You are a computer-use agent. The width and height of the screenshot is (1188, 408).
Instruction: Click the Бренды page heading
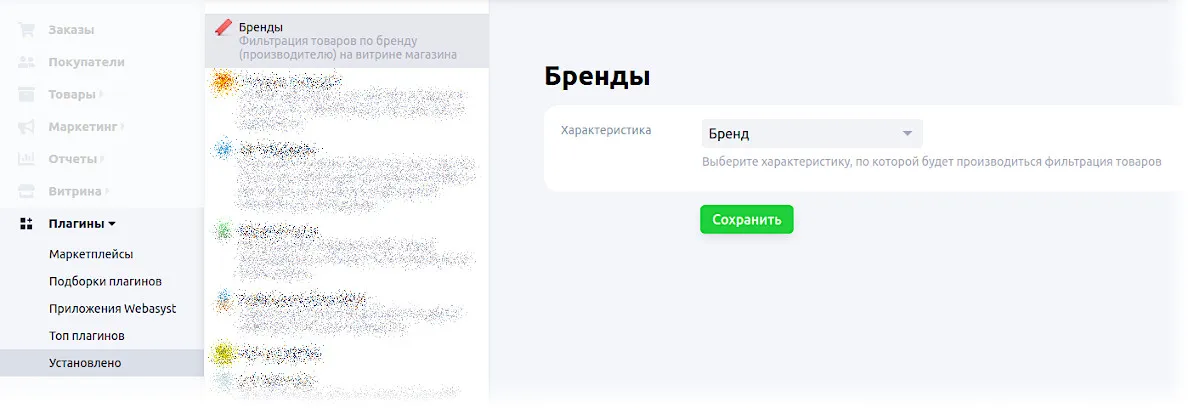(597, 78)
